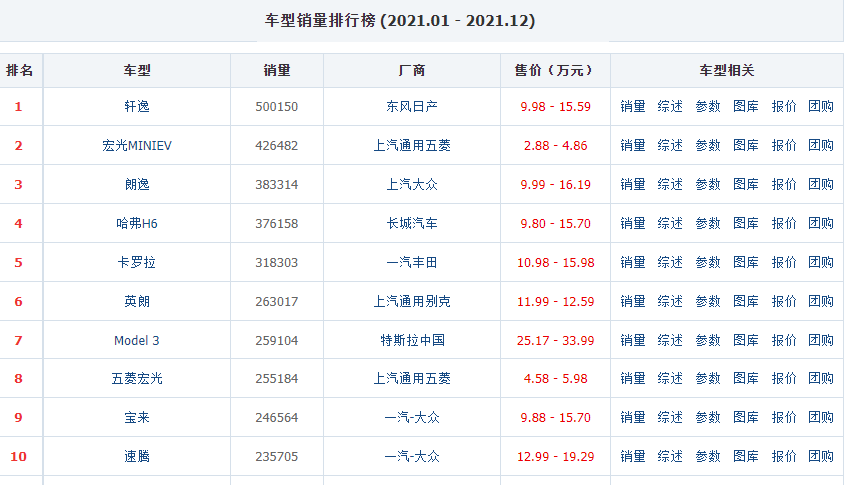
Task: Open 报价 for 英朗 row
Action: click(784, 301)
